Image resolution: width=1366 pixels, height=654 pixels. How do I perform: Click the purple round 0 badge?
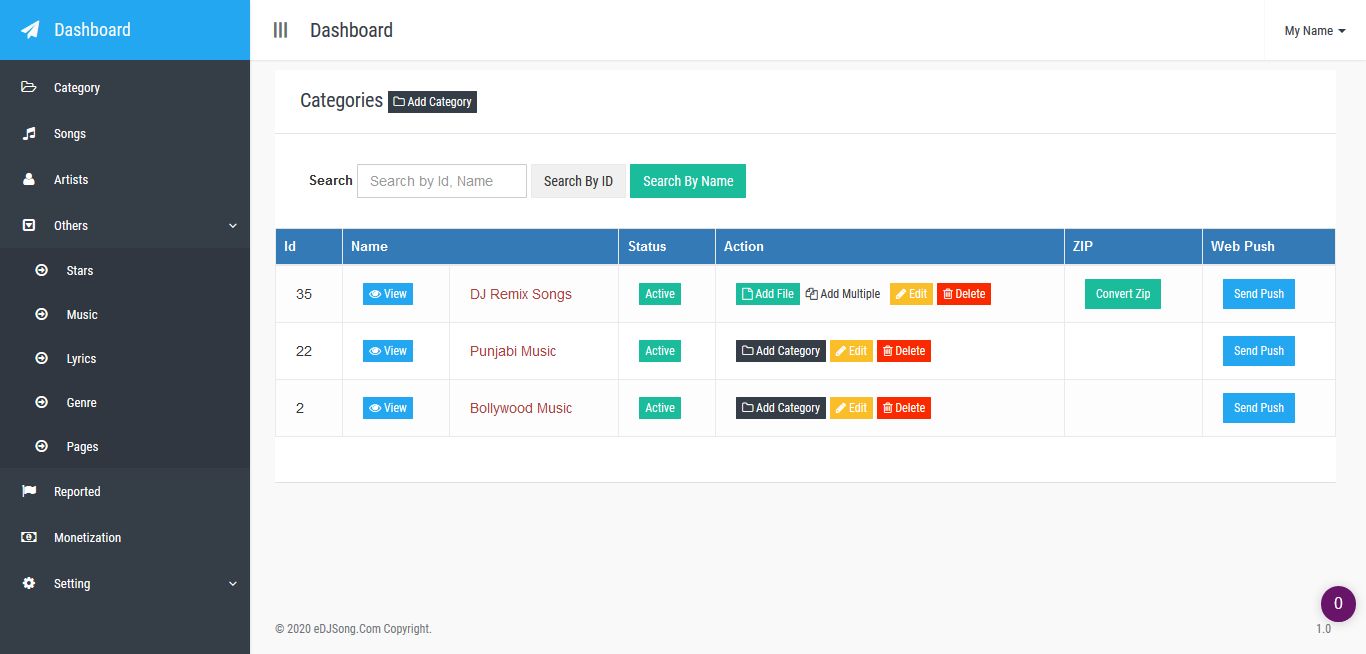[1338, 604]
